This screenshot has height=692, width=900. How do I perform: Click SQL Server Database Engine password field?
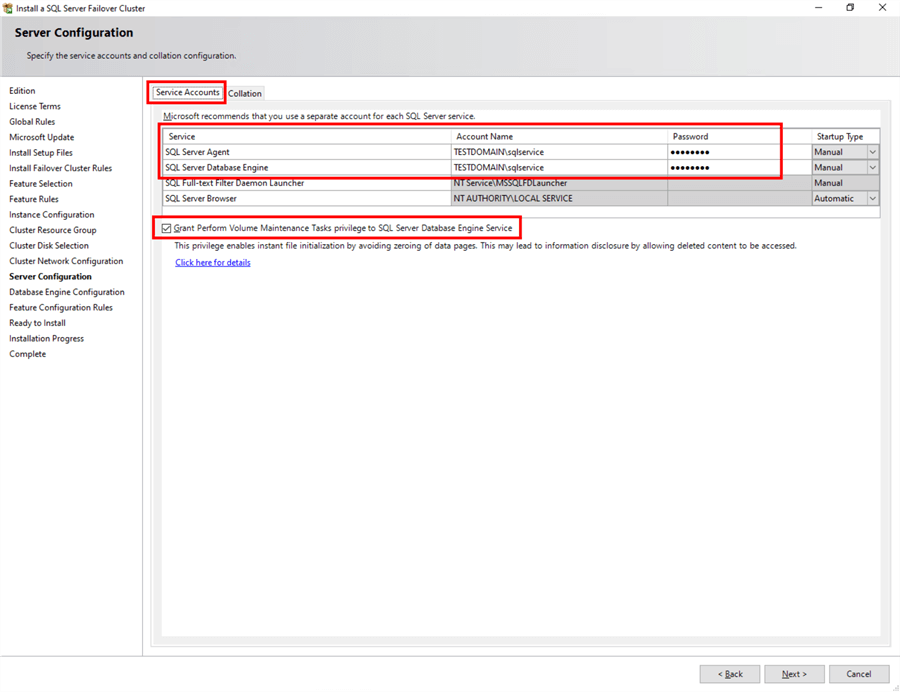739,168
